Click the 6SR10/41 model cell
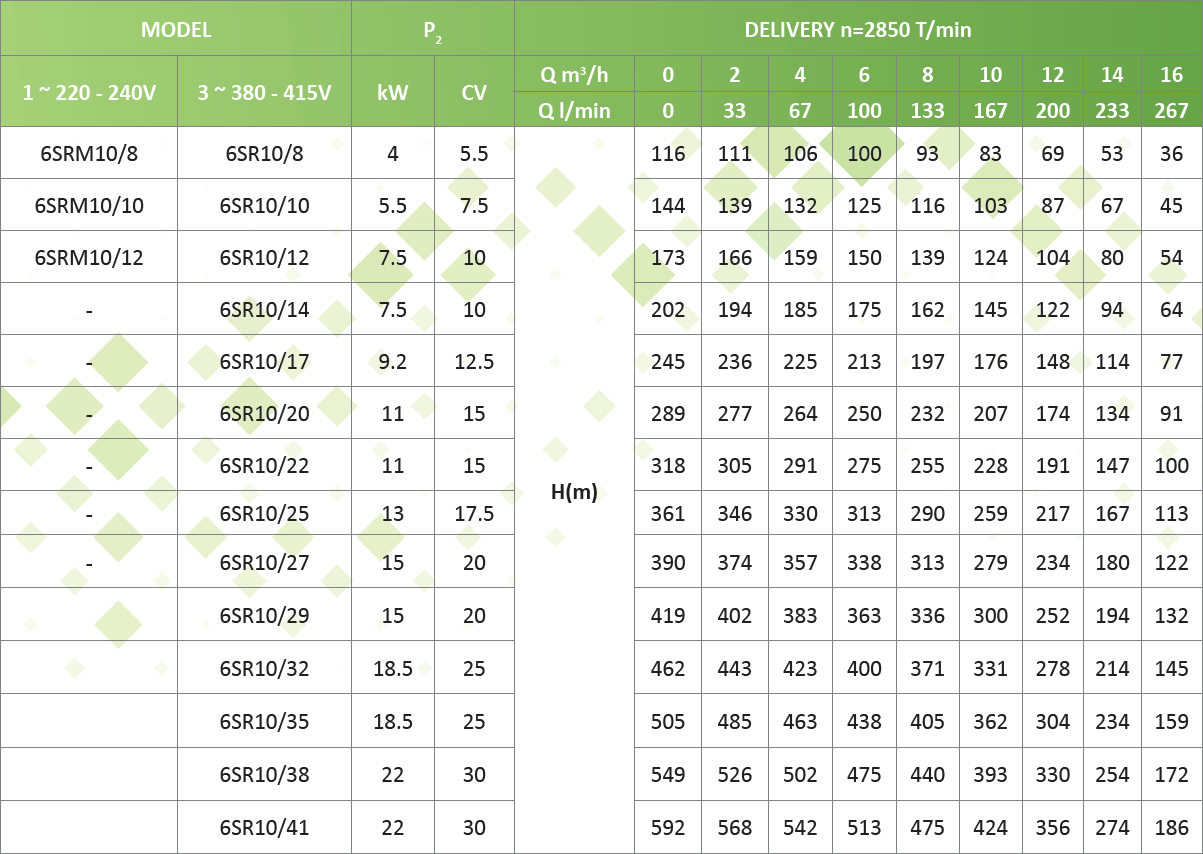The image size is (1203, 854). coord(265,827)
